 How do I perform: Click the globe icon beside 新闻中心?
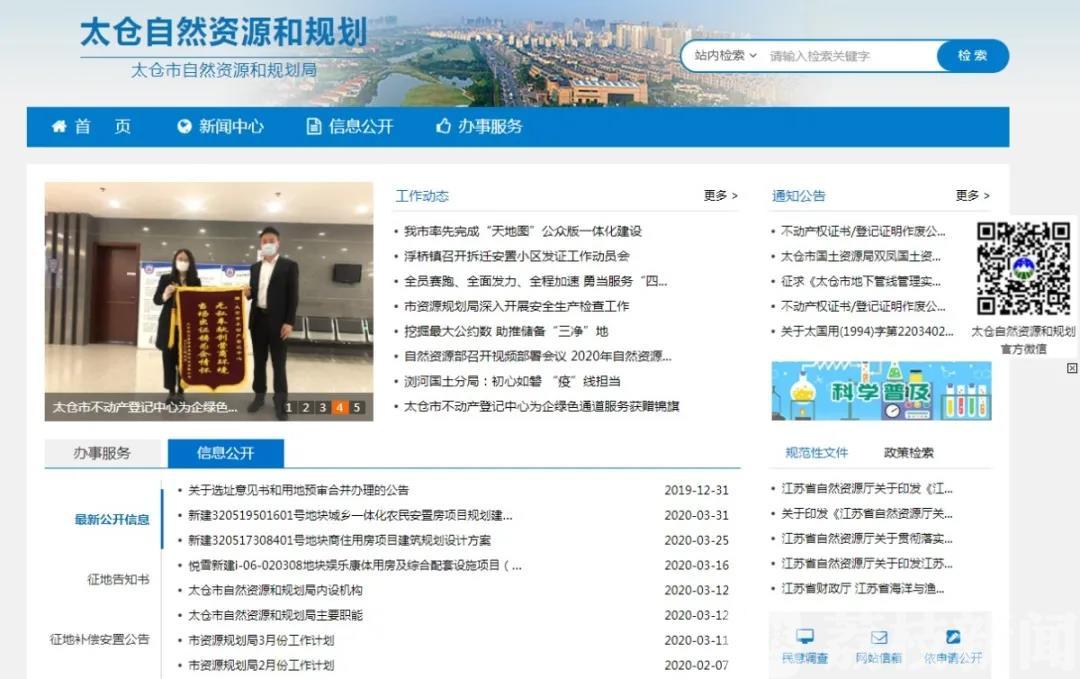coord(184,126)
